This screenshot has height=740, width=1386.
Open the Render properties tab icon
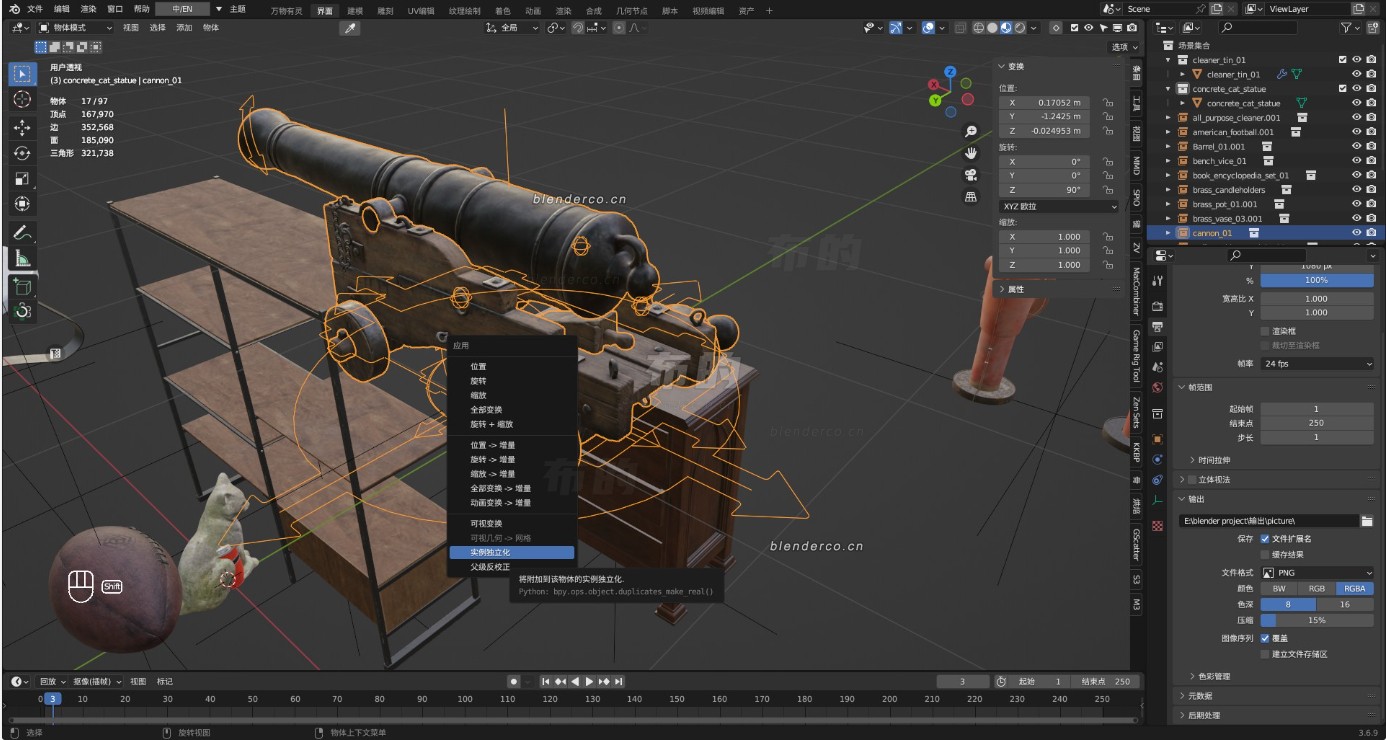(1158, 305)
